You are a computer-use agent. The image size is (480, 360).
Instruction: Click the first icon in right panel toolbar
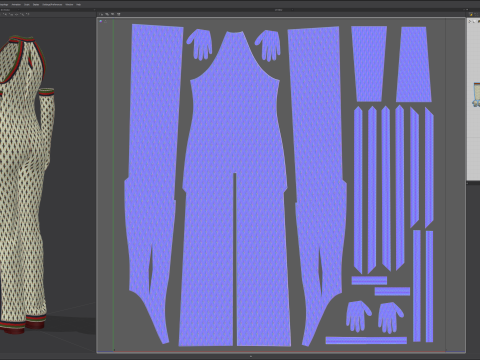(x=470, y=21)
